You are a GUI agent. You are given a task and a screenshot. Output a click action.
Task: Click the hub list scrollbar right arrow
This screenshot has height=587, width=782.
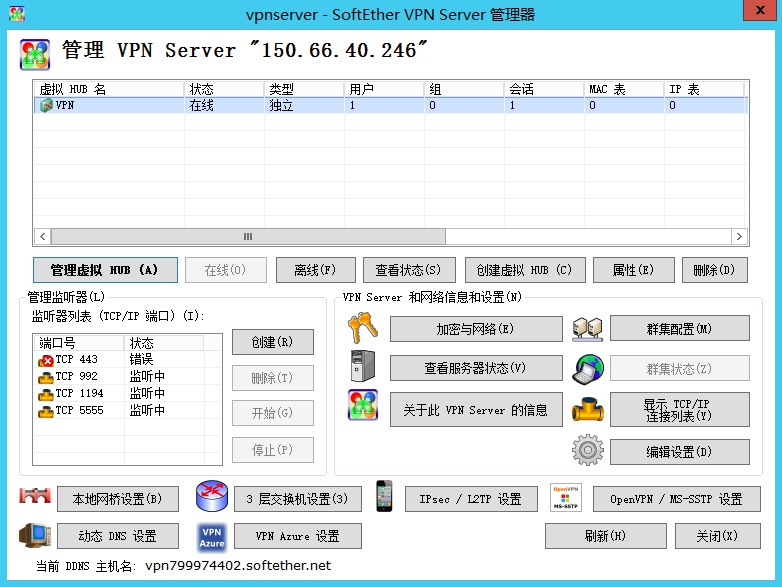739,236
